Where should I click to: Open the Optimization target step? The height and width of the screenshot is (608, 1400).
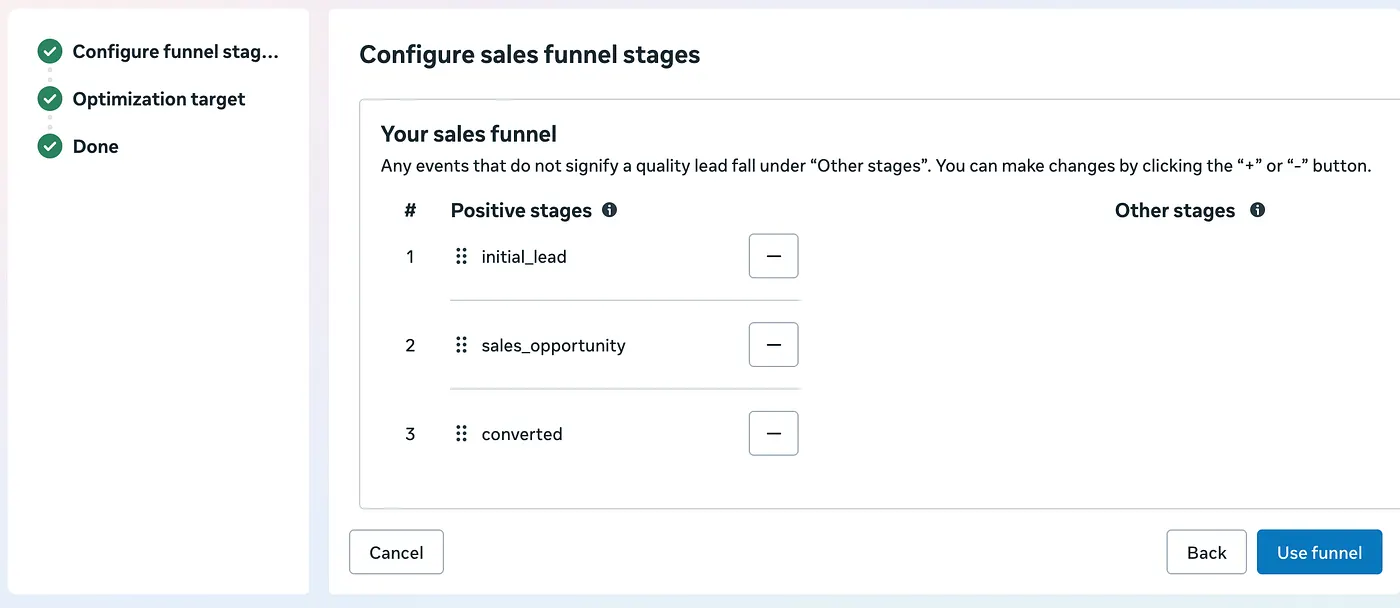[159, 99]
